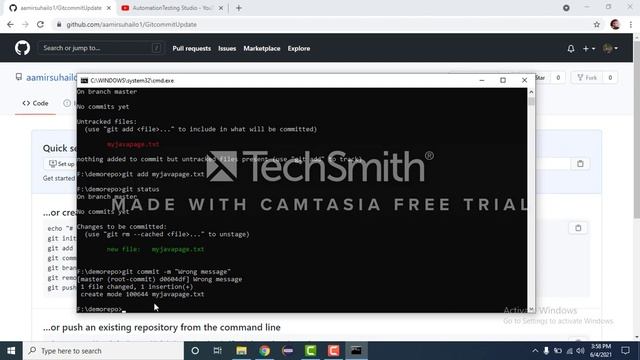The image size is (640, 360).
Task: Open Cortana circle on taskbar
Action: pyautogui.click(x=195, y=351)
